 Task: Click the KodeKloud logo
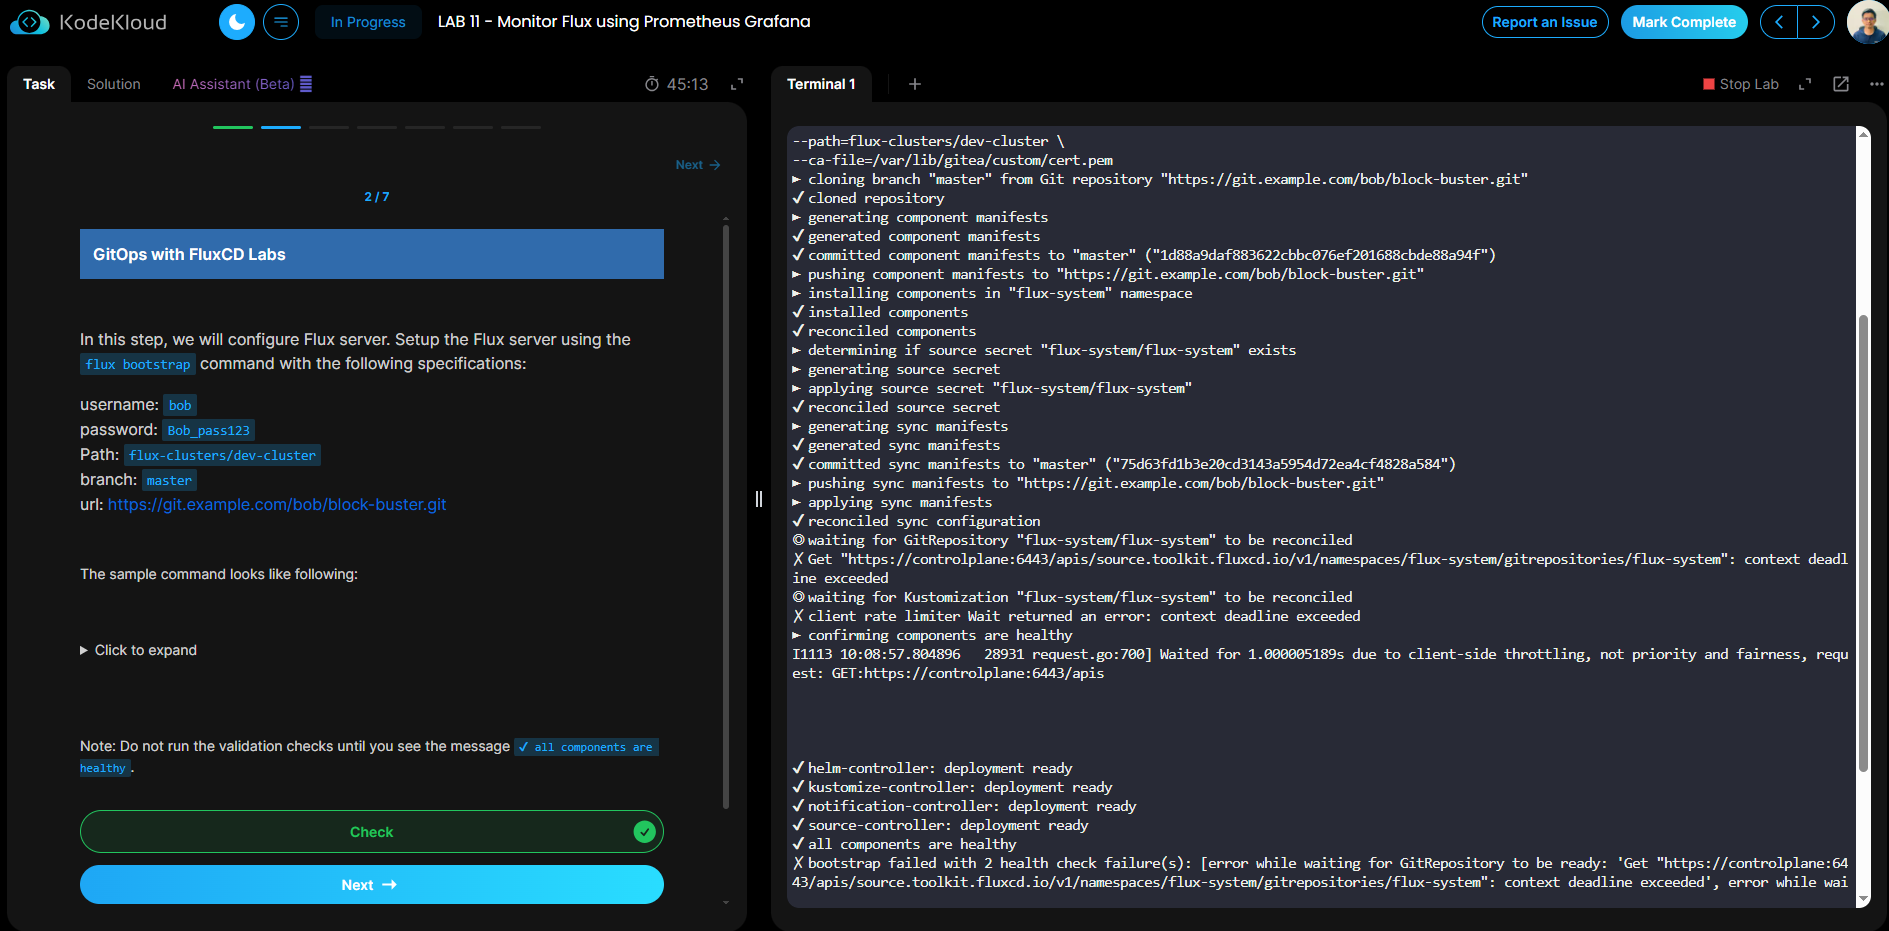pyautogui.click(x=89, y=22)
